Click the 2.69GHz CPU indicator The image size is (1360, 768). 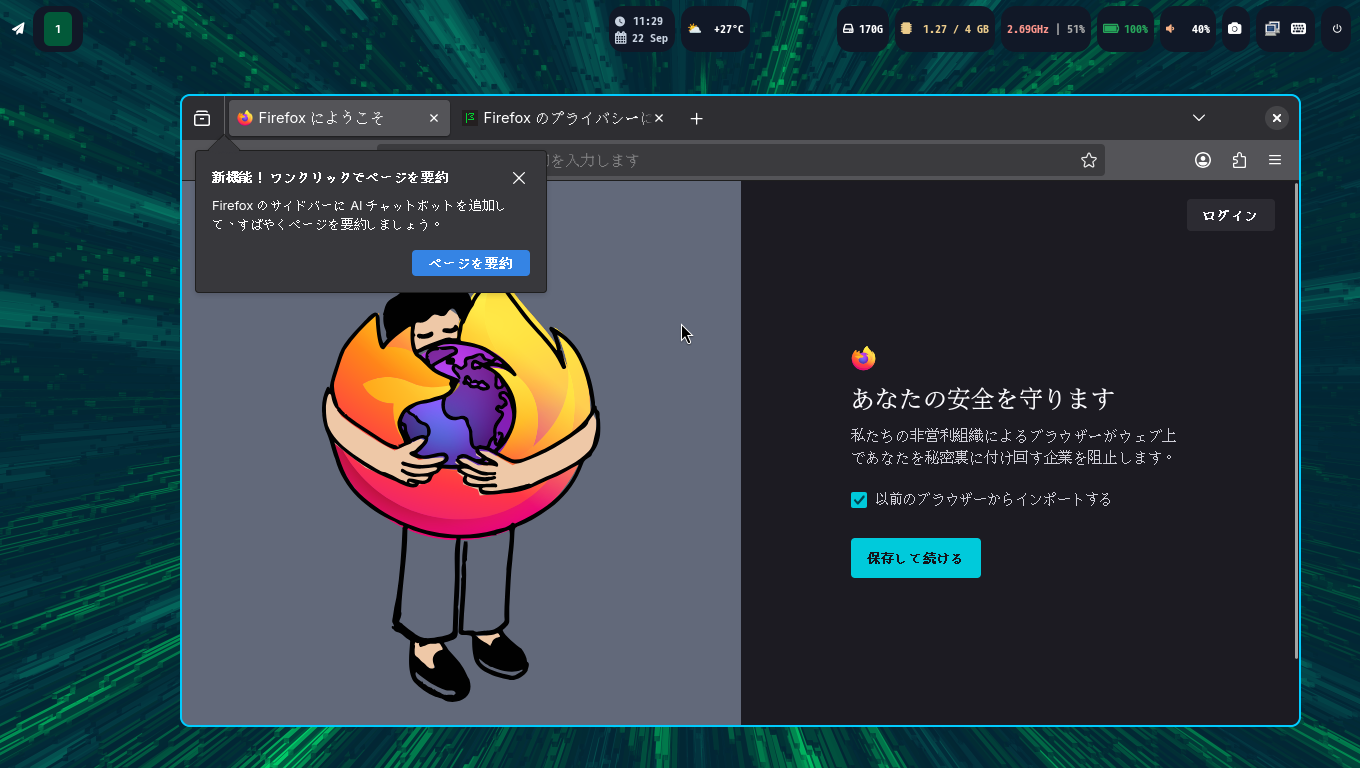click(1046, 29)
